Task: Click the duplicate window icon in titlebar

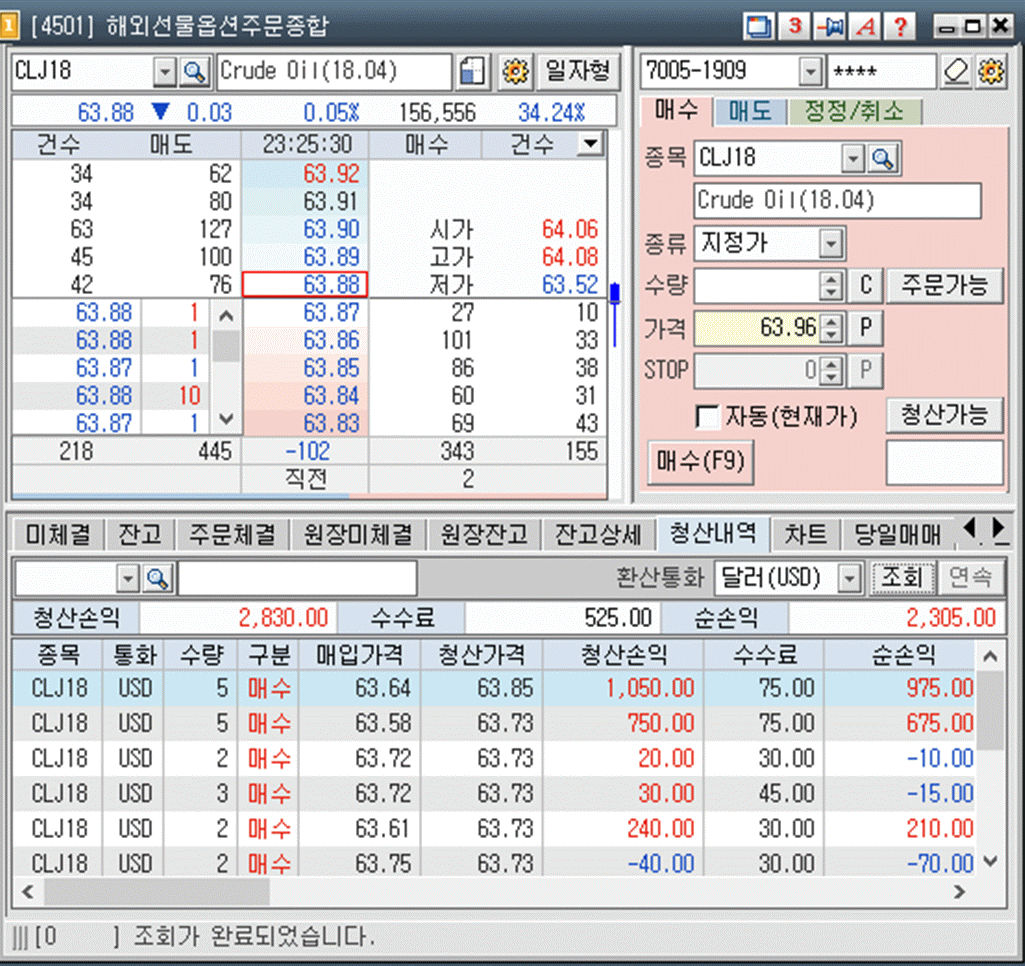Action: coord(758,27)
